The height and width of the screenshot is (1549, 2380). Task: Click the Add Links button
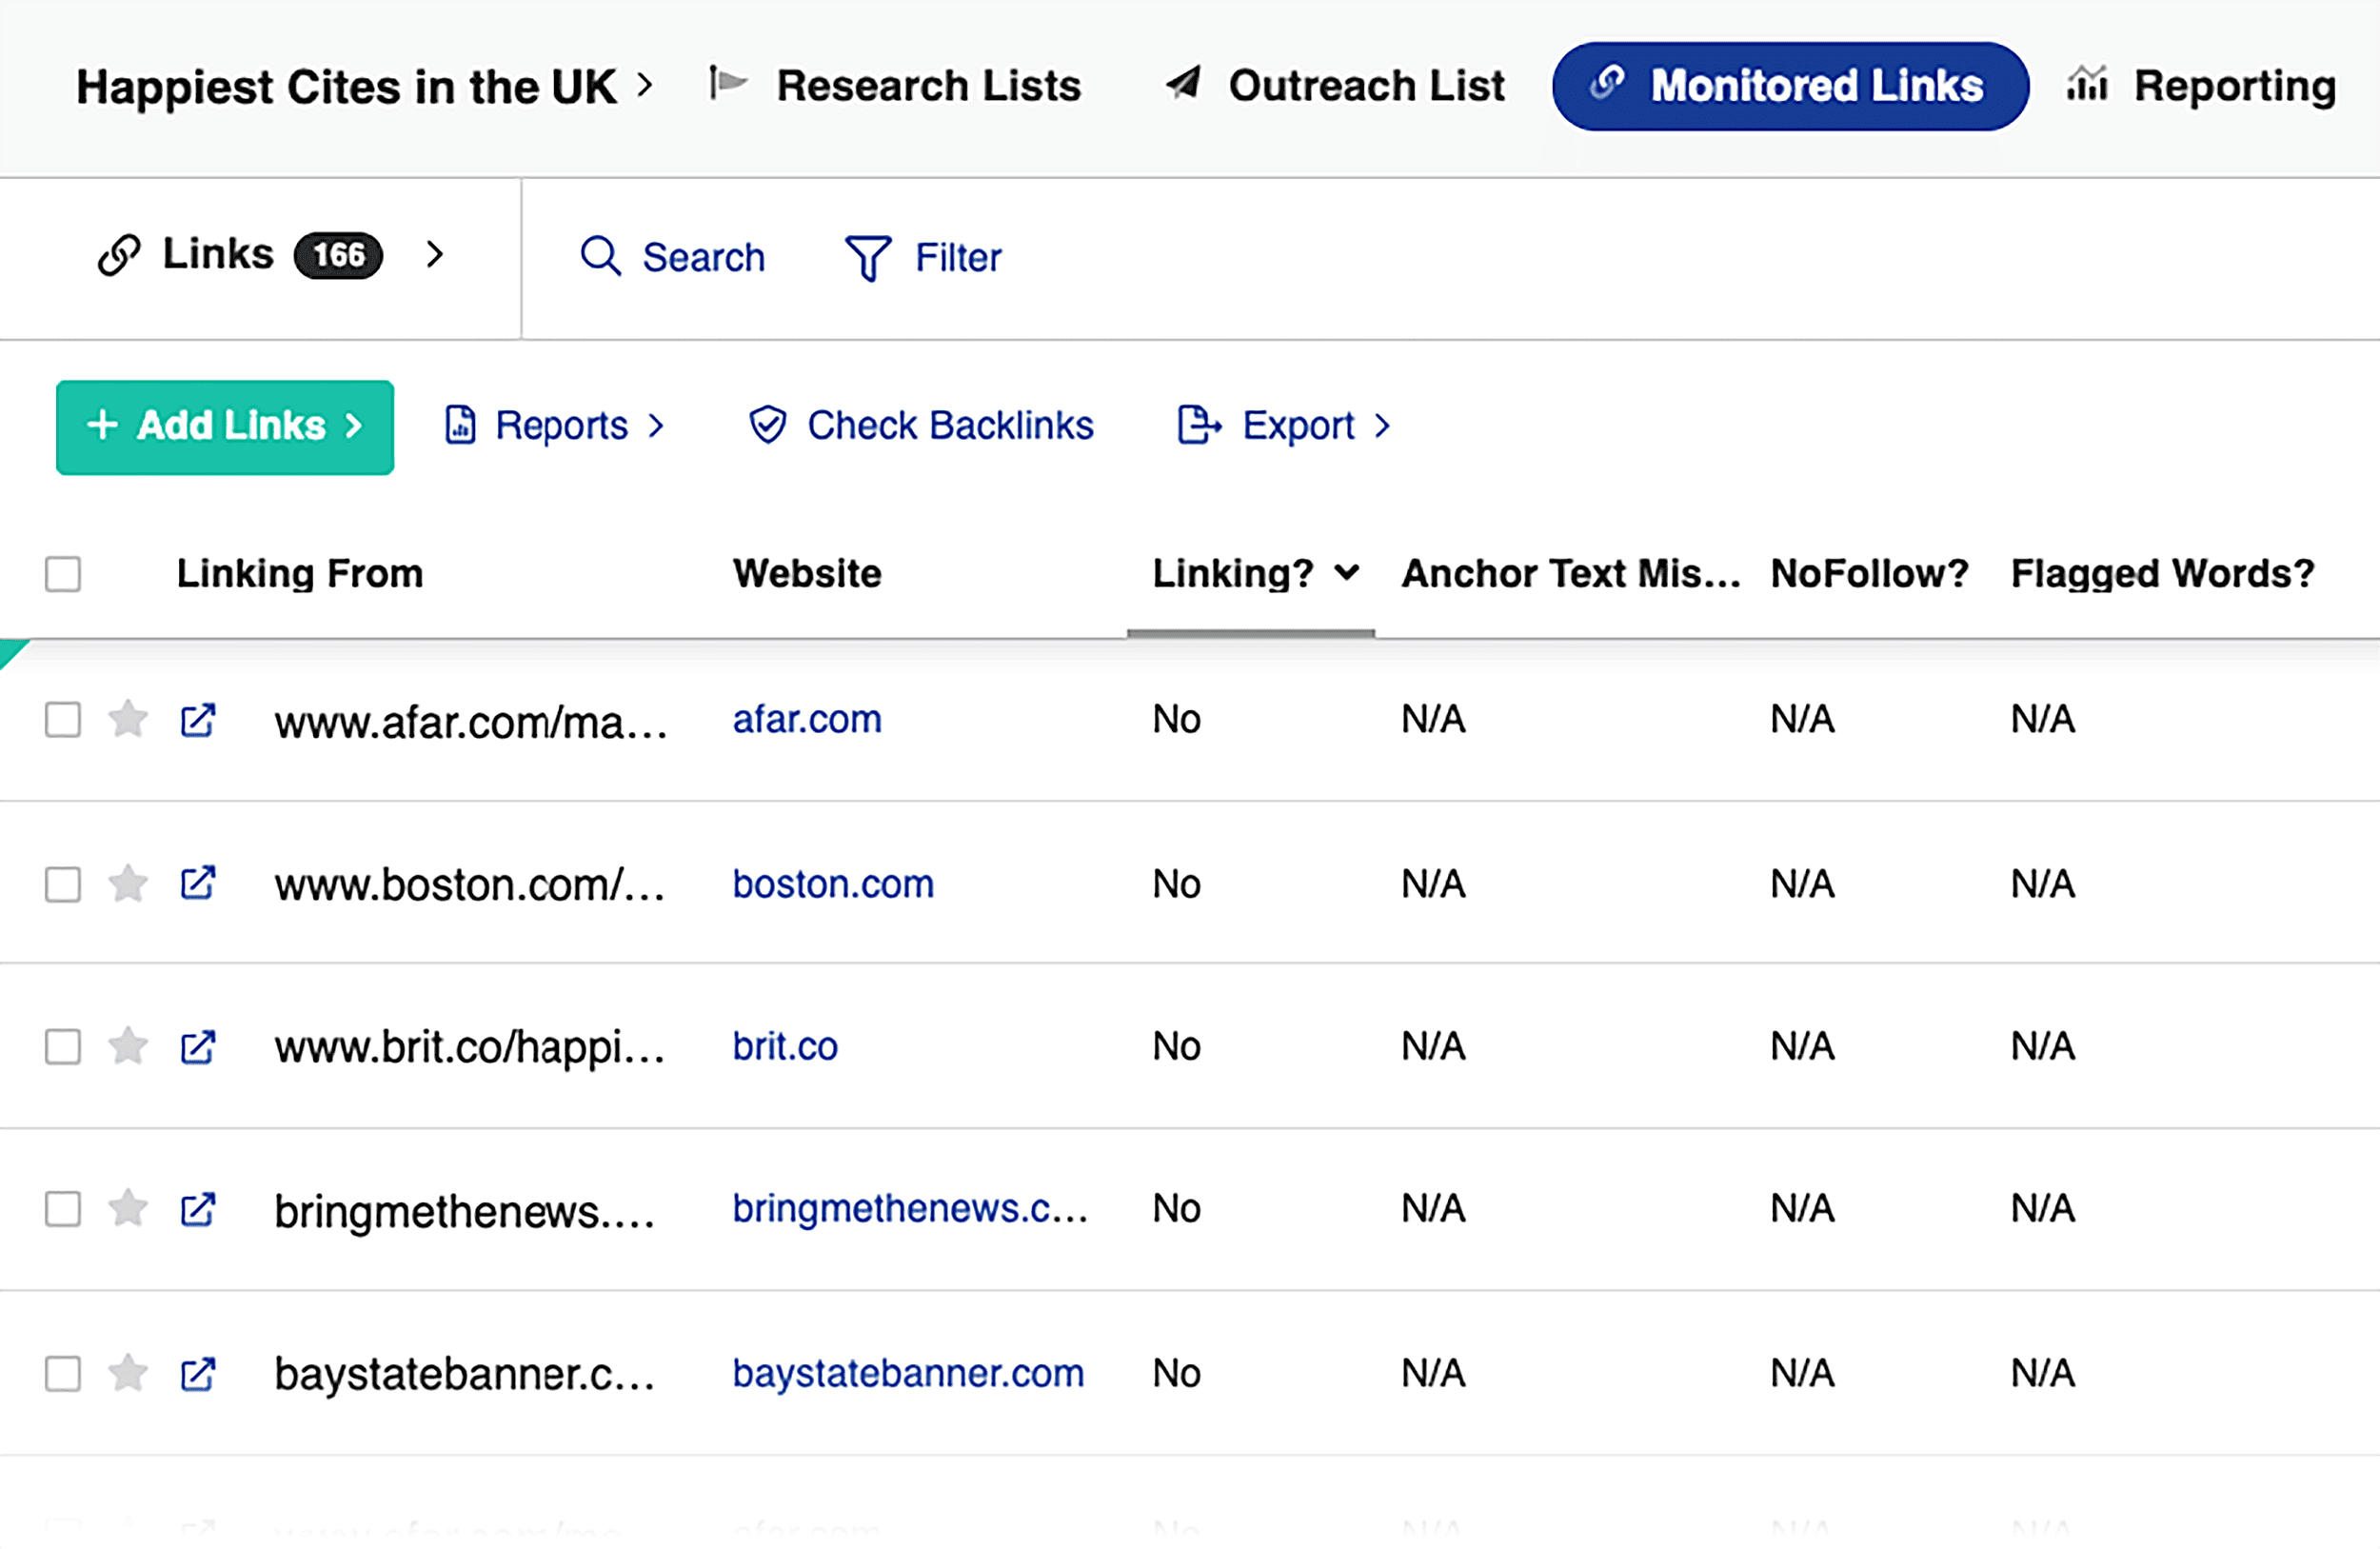pos(224,427)
